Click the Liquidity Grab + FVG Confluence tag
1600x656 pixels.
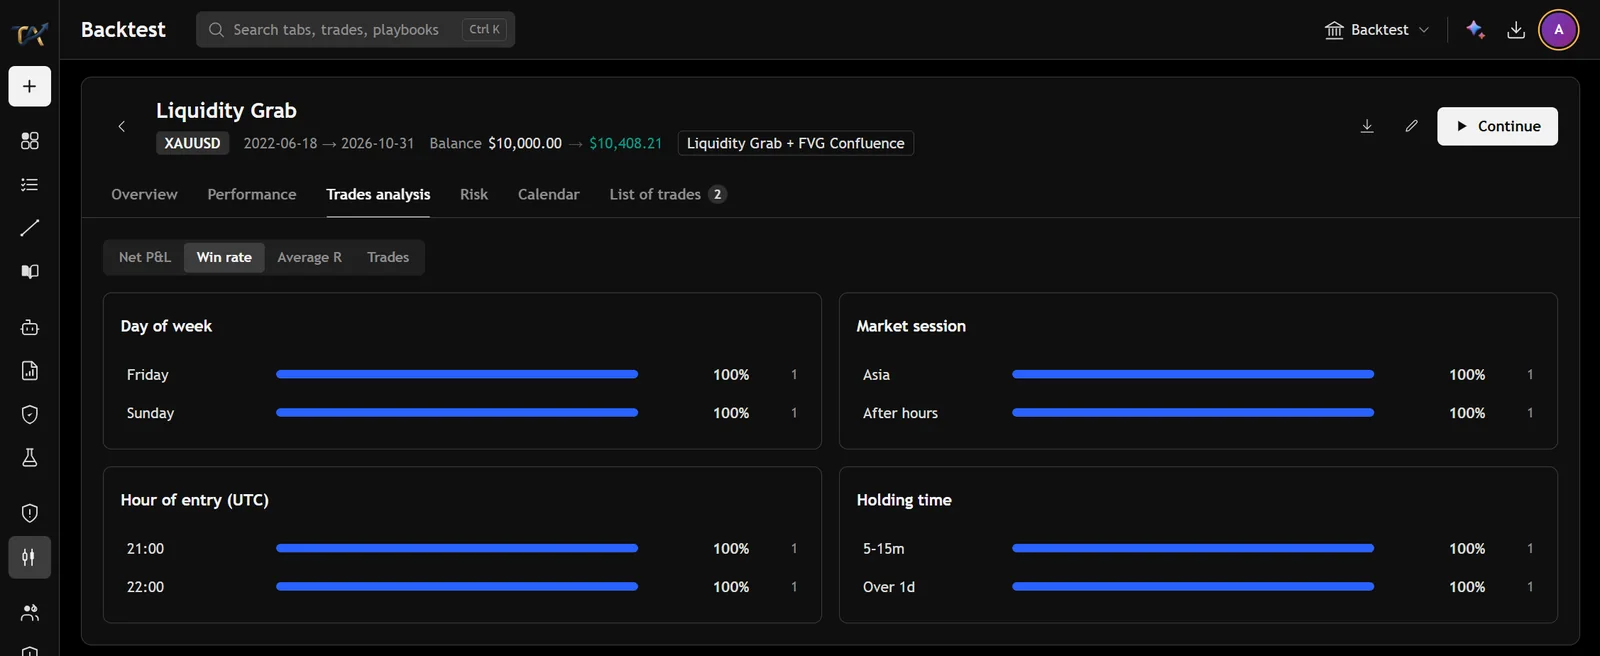pos(795,143)
